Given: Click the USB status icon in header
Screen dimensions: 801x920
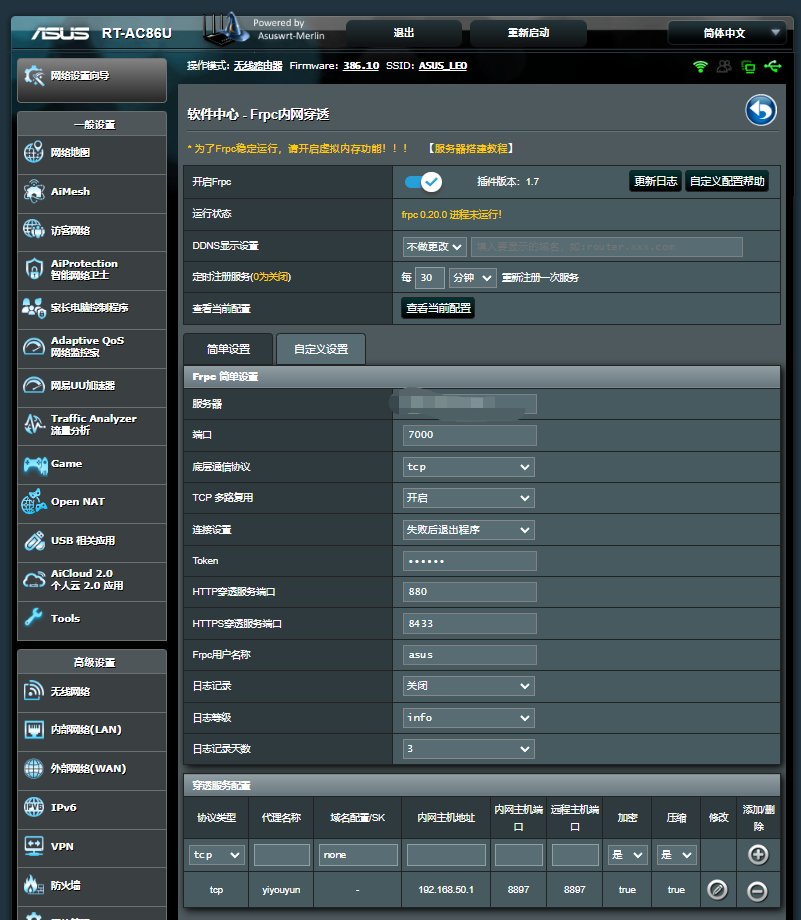Looking at the screenshot, I should pyautogui.click(x=773, y=66).
